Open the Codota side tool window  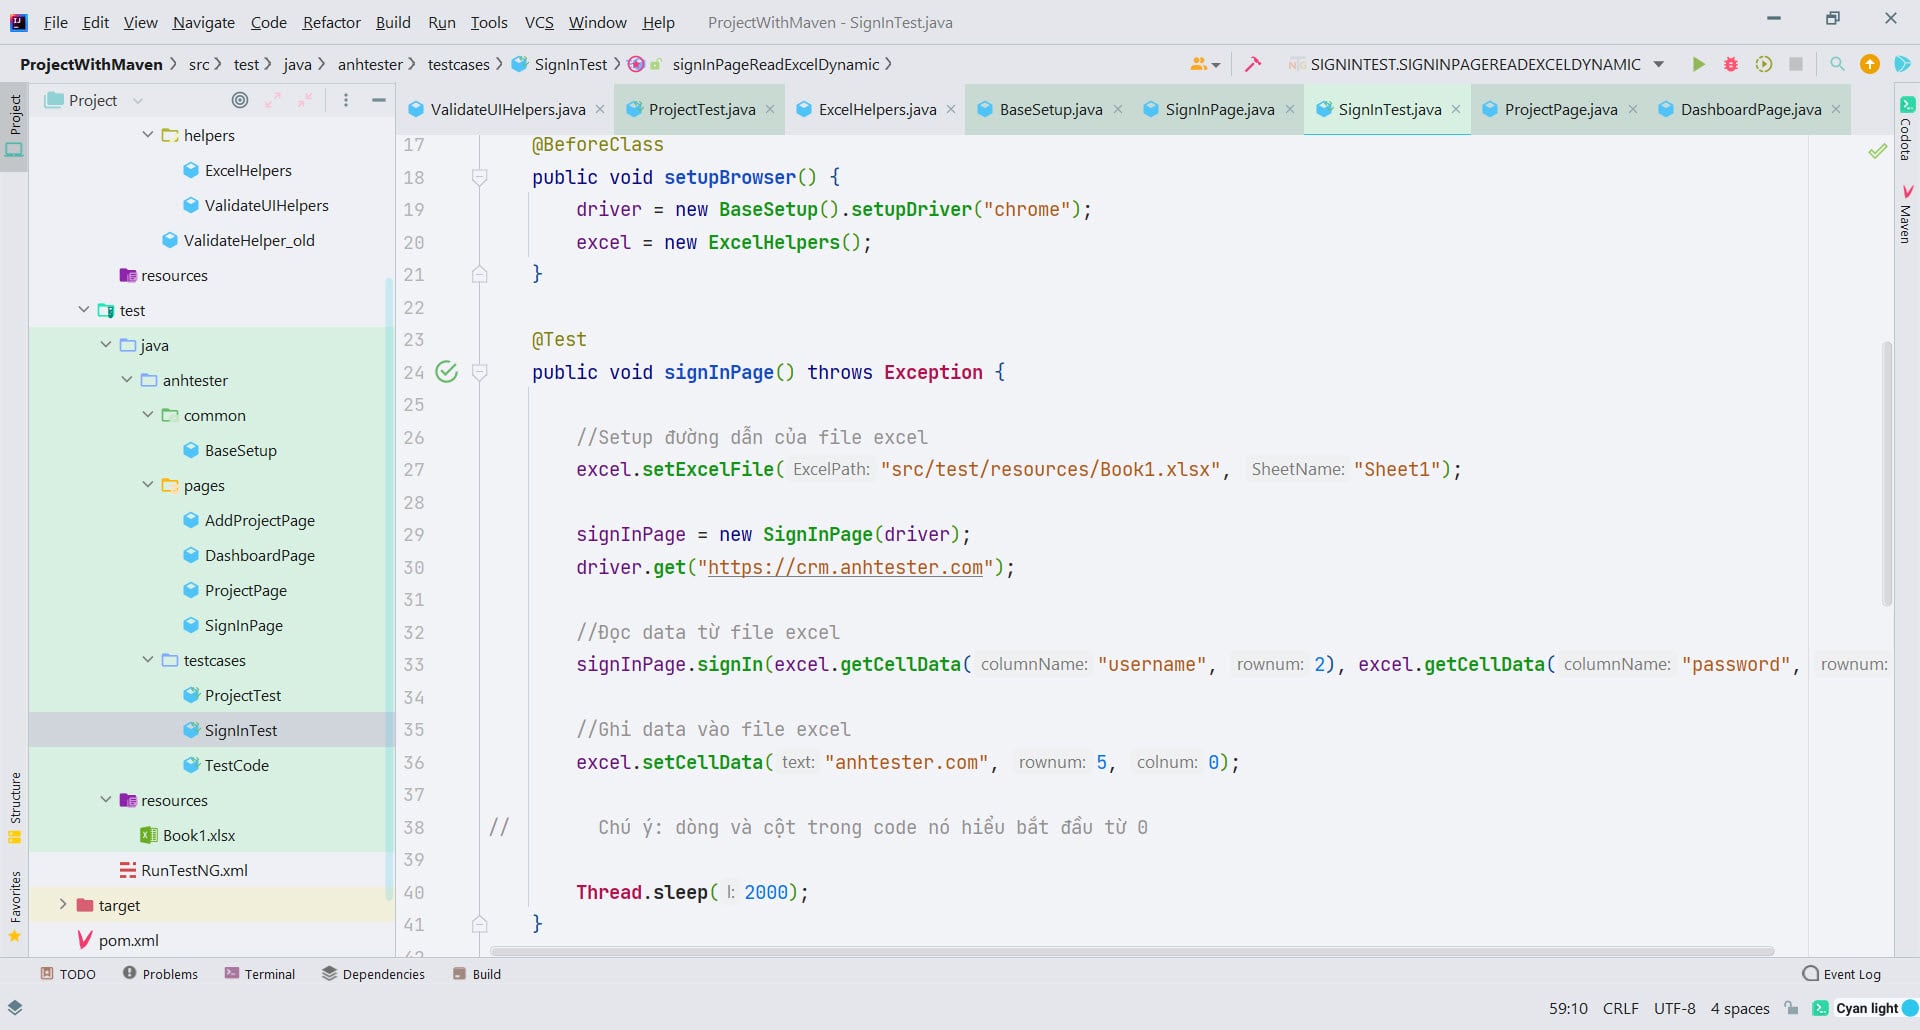pyautogui.click(x=1906, y=129)
